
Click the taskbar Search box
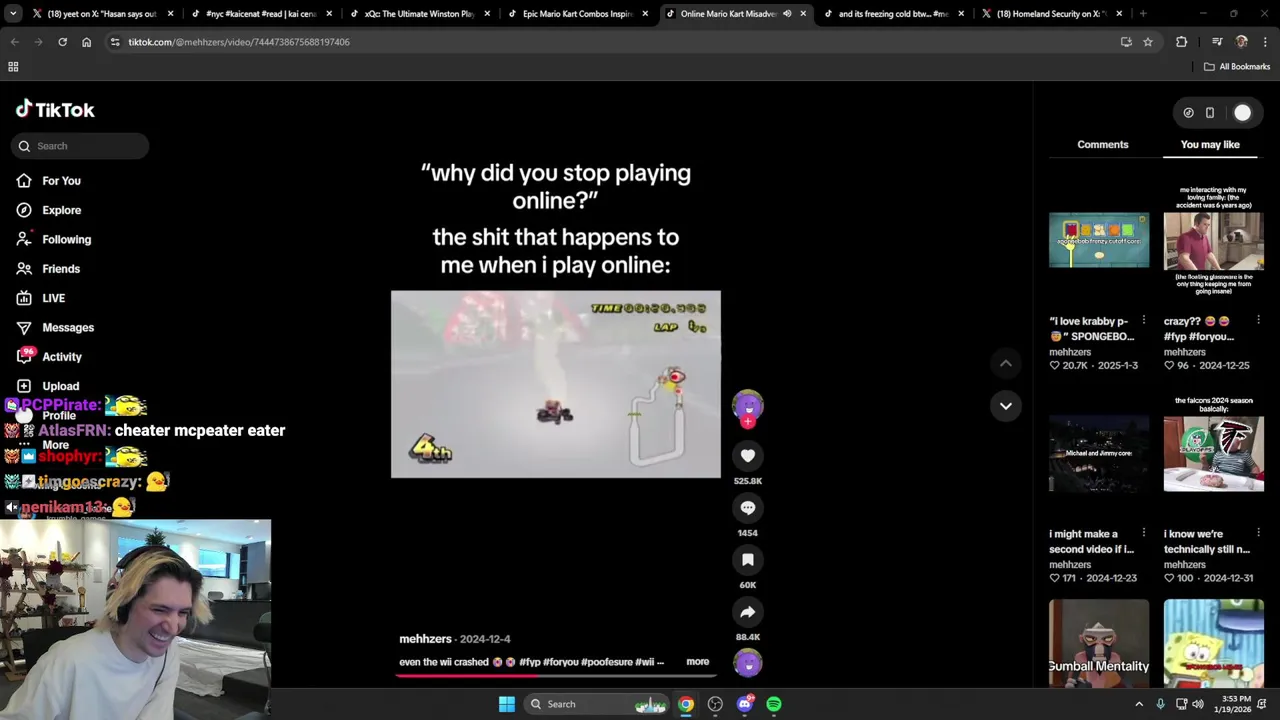(x=597, y=704)
